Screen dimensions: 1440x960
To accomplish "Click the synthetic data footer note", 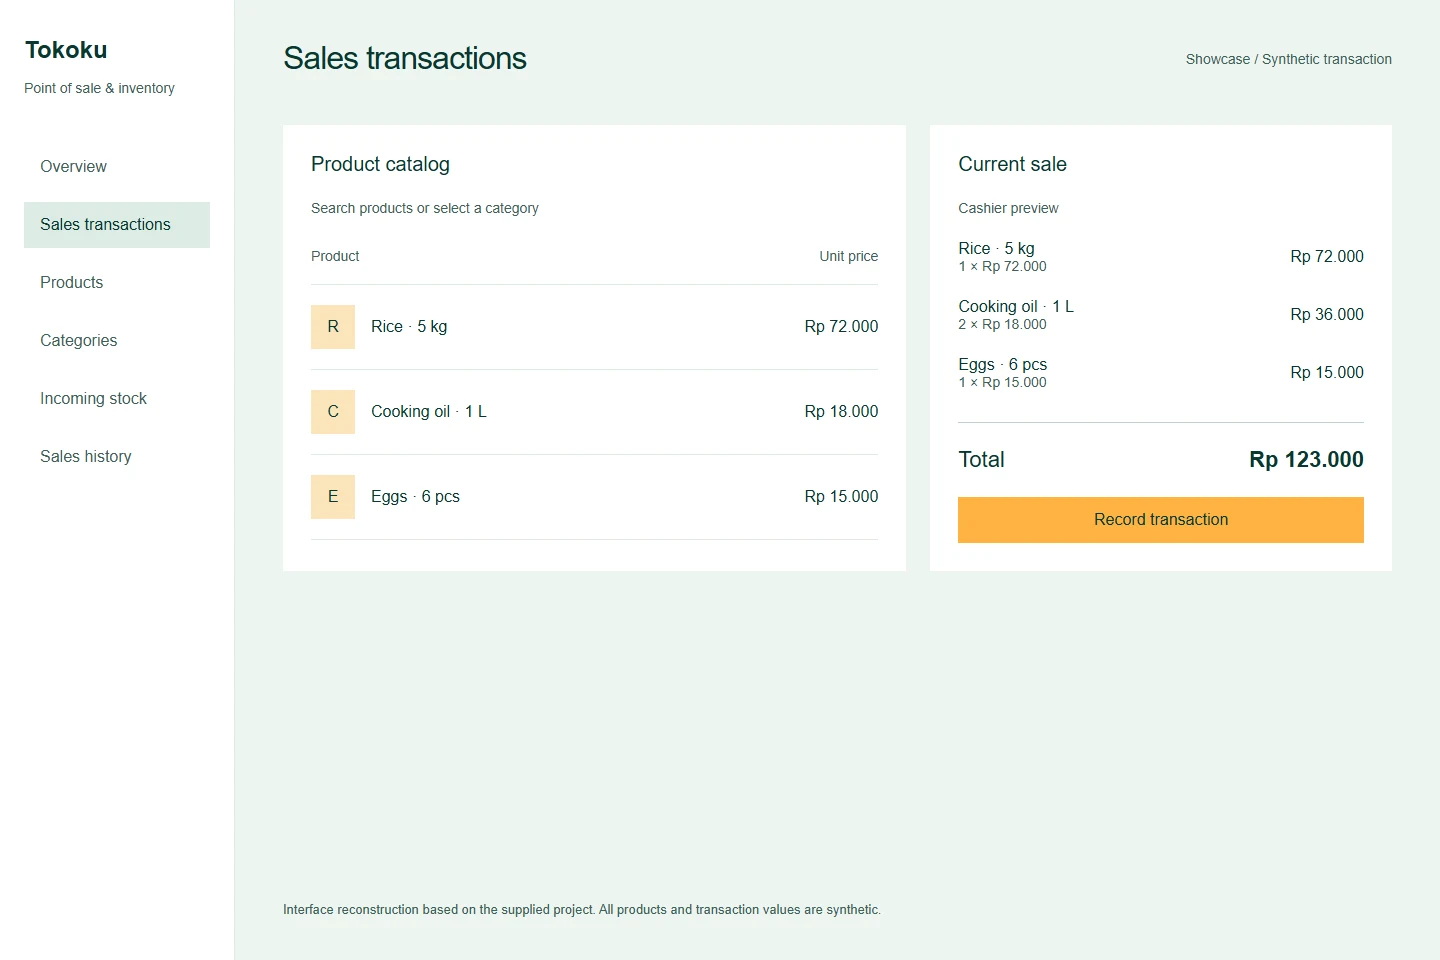I will 582,910.
